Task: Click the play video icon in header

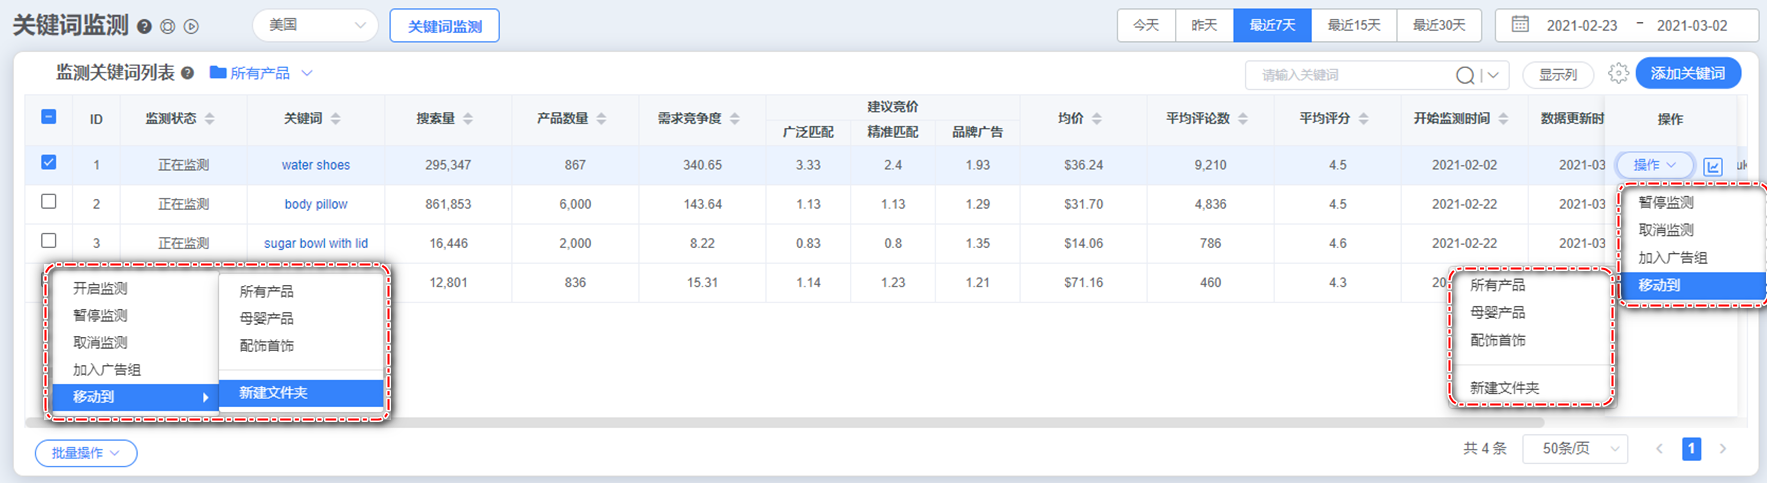Action: [191, 27]
